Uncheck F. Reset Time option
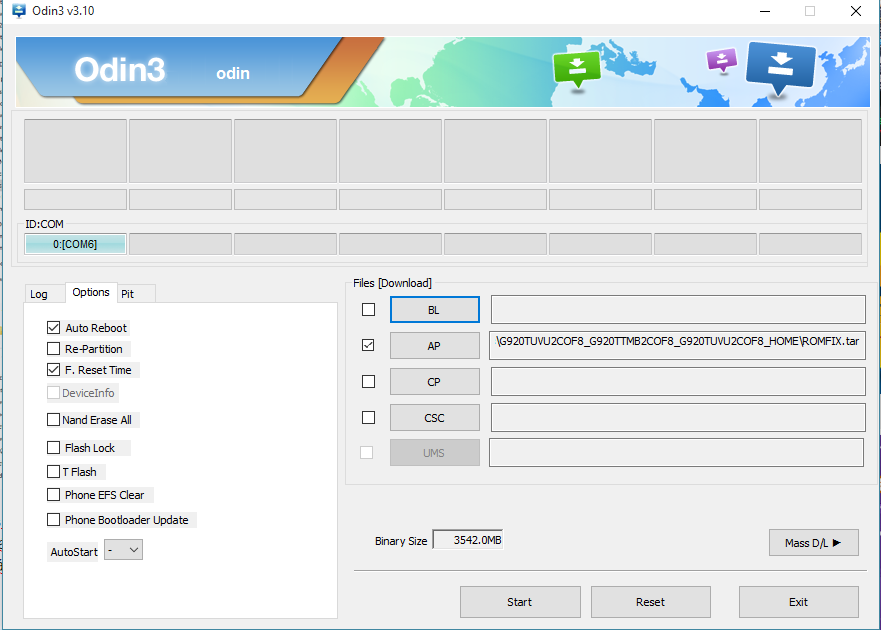 [x=54, y=370]
